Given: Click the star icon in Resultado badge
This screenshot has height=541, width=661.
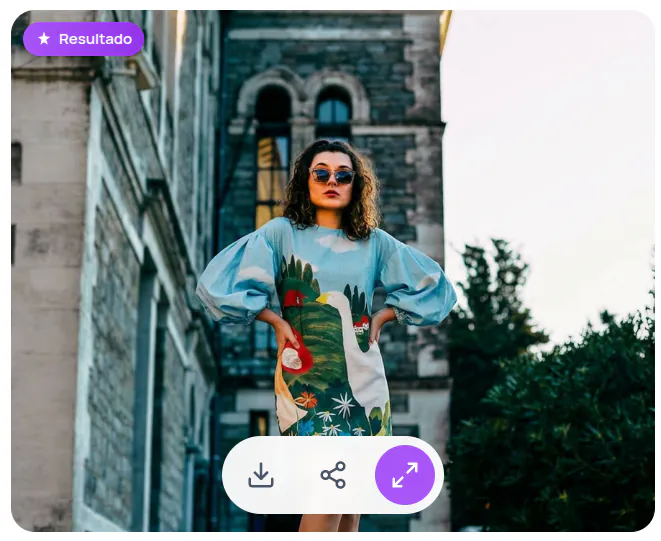Looking at the screenshot, I should coord(44,39).
